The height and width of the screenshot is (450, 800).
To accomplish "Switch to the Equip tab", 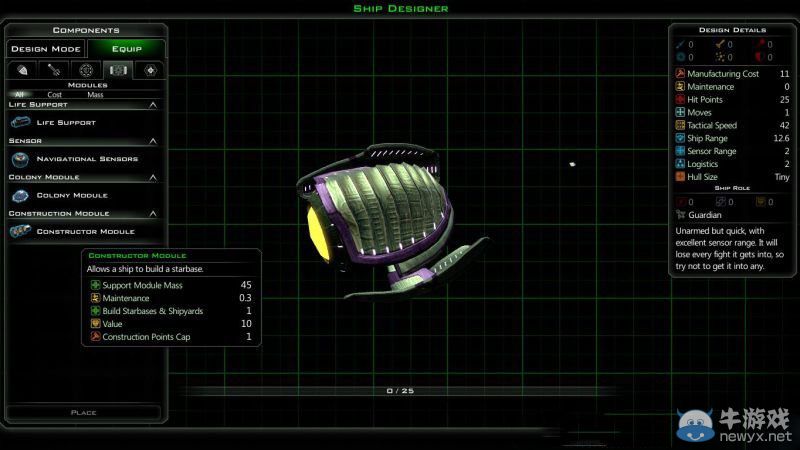I will 127,49.
